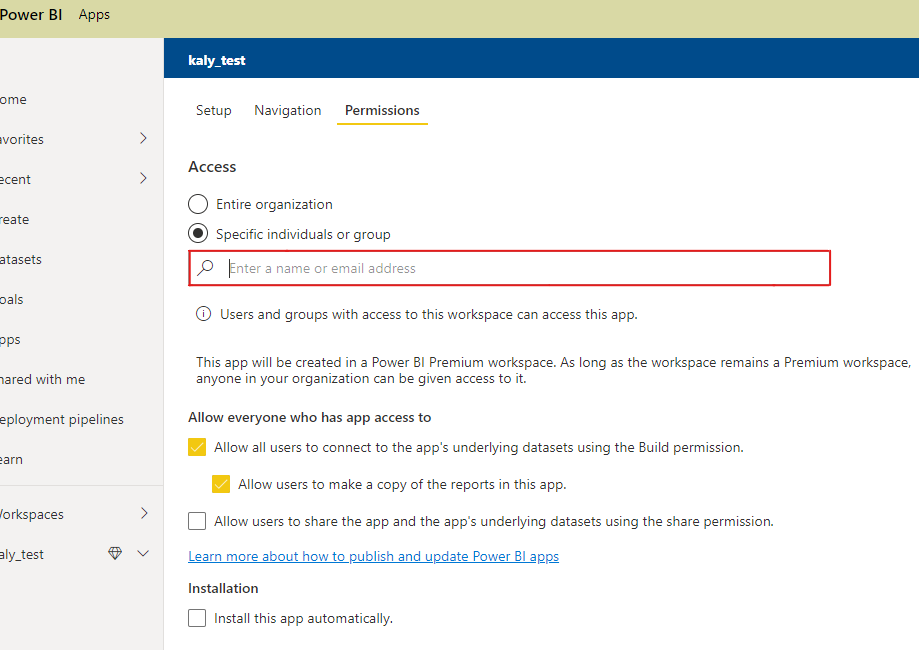The height and width of the screenshot is (650, 919).
Task: Click the kaly_test app title in blue banner
Action: coord(217,60)
